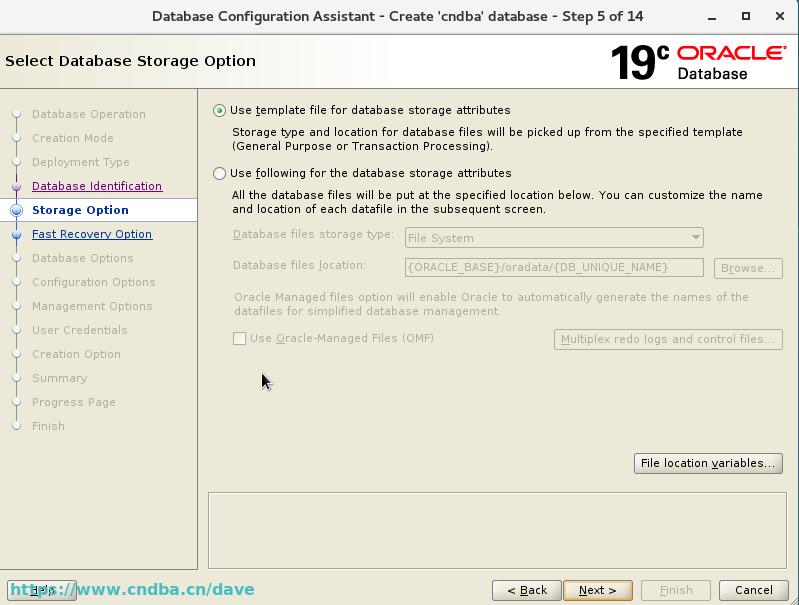
Task: Click the Database files location field
Action: tap(554, 268)
